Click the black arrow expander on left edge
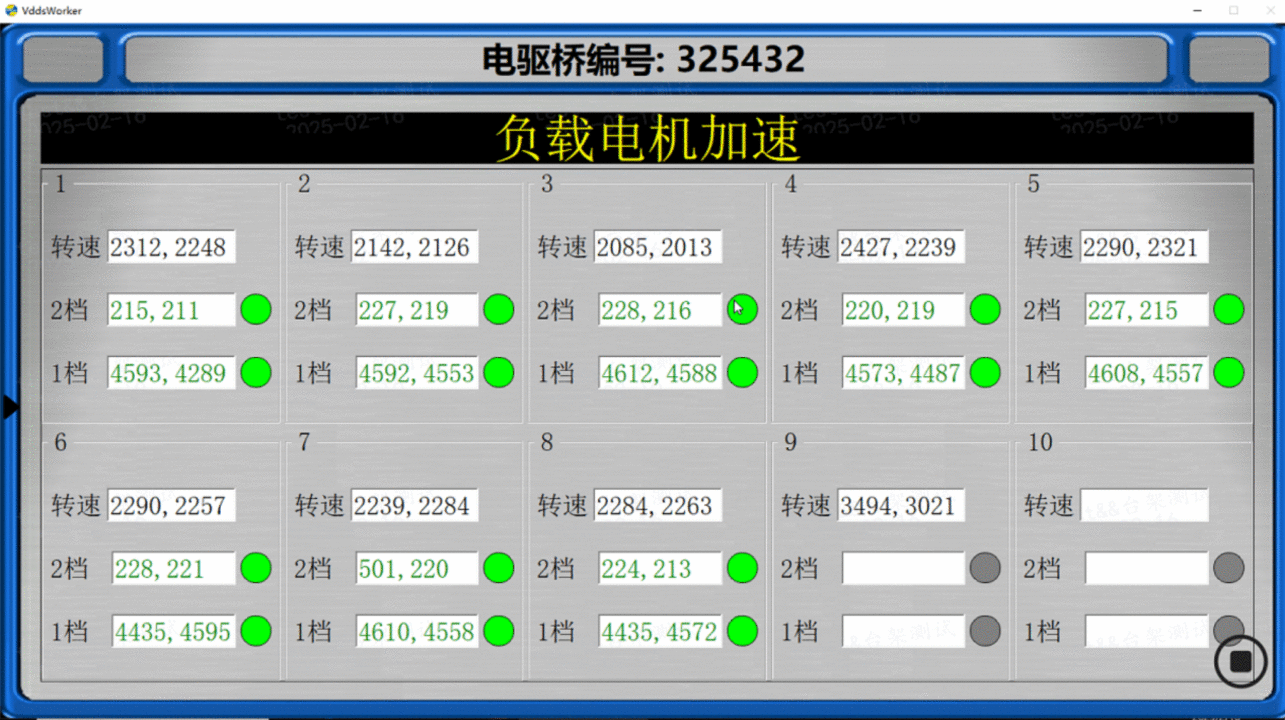Screen dimensions: 1285x720 pyautogui.click(x=10, y=407)
